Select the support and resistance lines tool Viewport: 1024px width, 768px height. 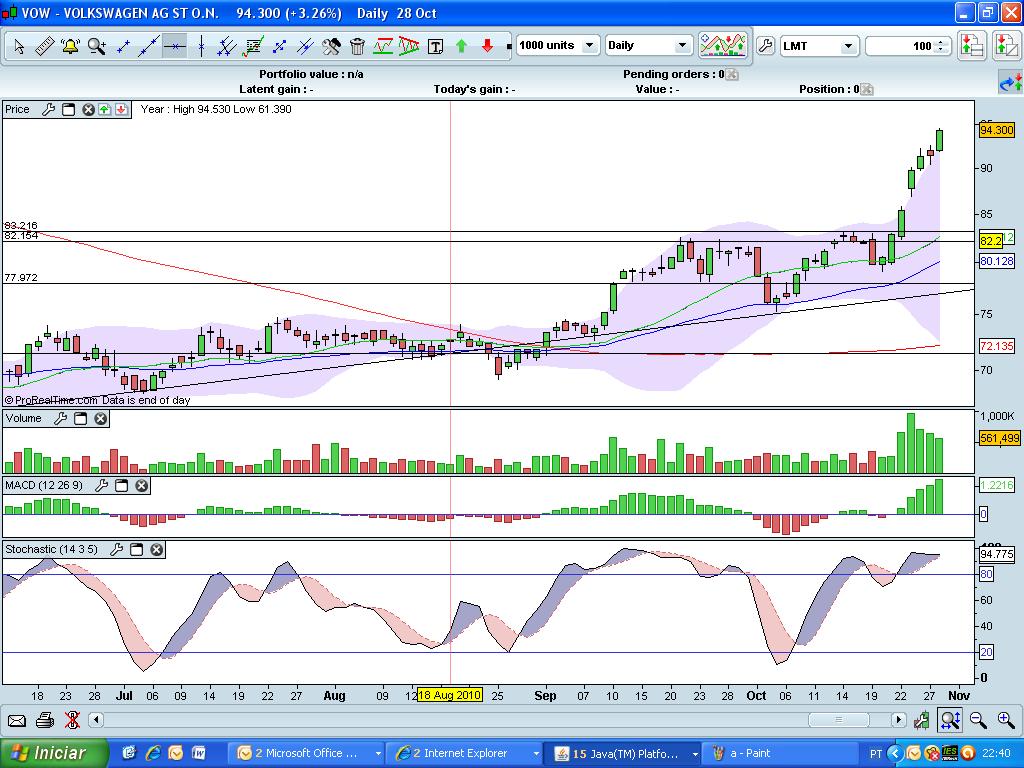[383, 46]
